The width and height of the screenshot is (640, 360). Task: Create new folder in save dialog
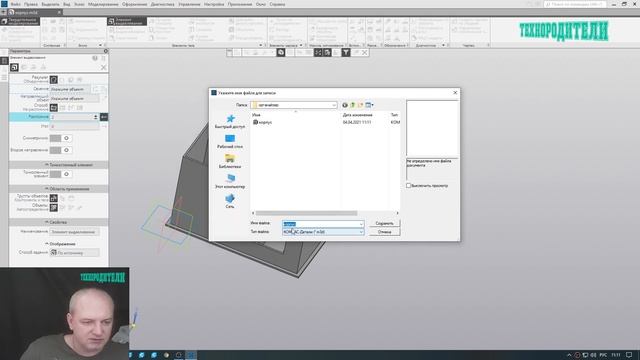coord(360,105)
